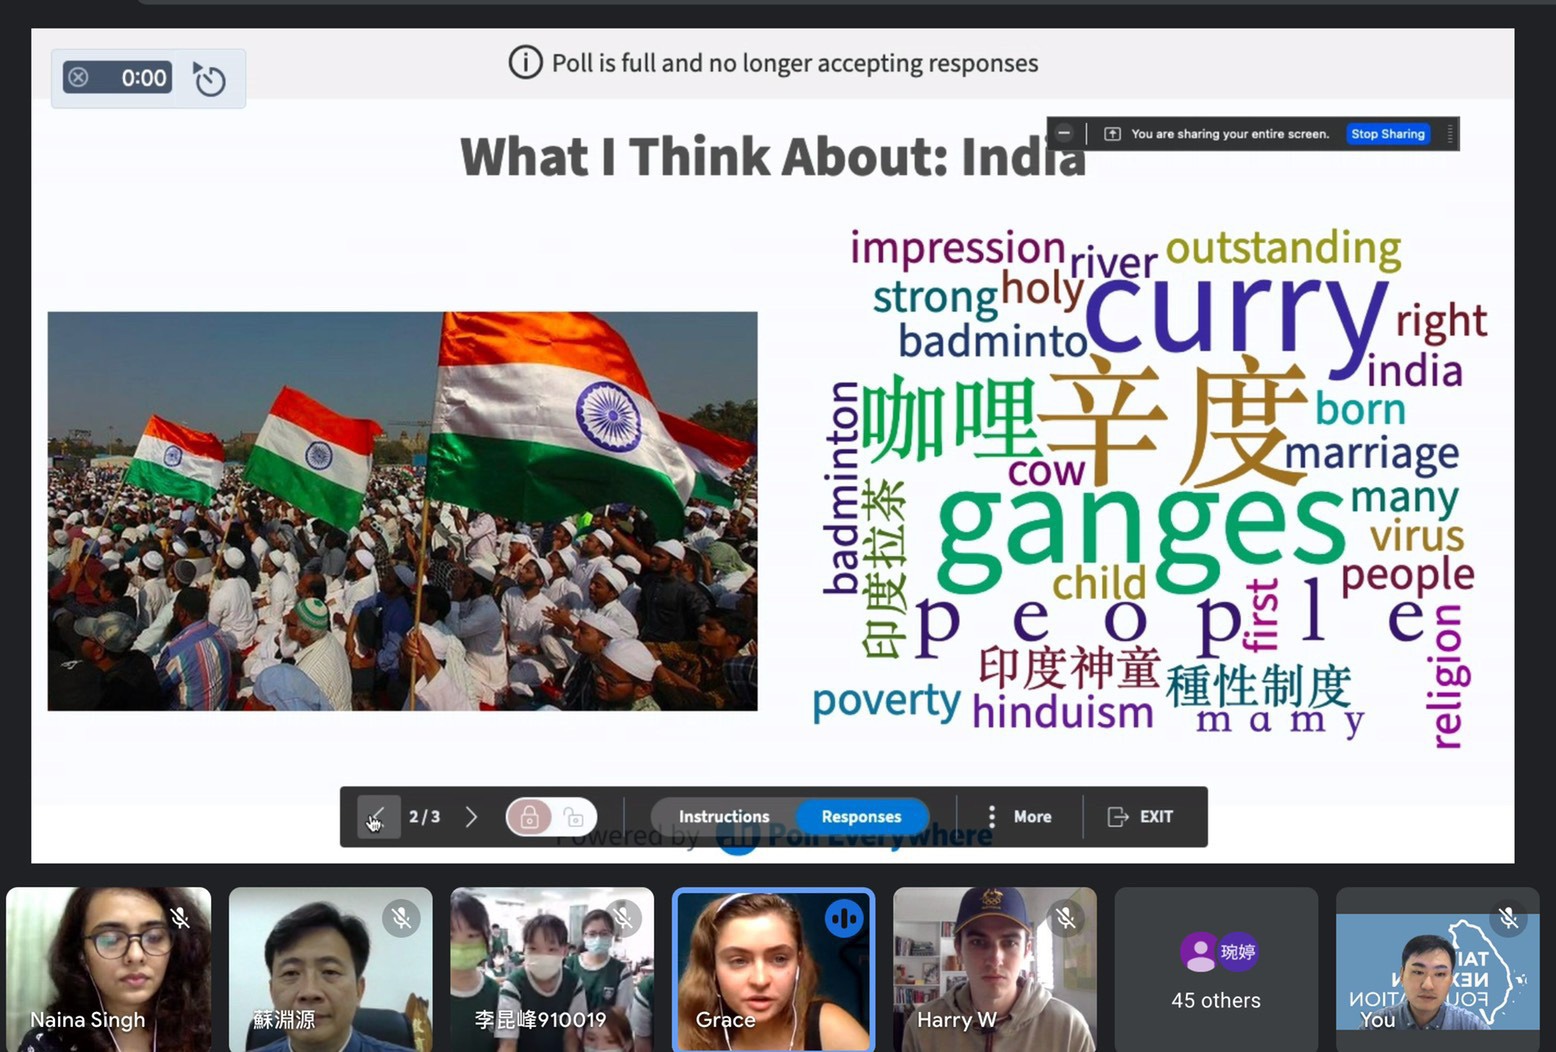Viewport: 1556px width, 1052px height.
Task: Open the 45 others participants tile
Action: pyautogui.click(x=1215, y=970)
